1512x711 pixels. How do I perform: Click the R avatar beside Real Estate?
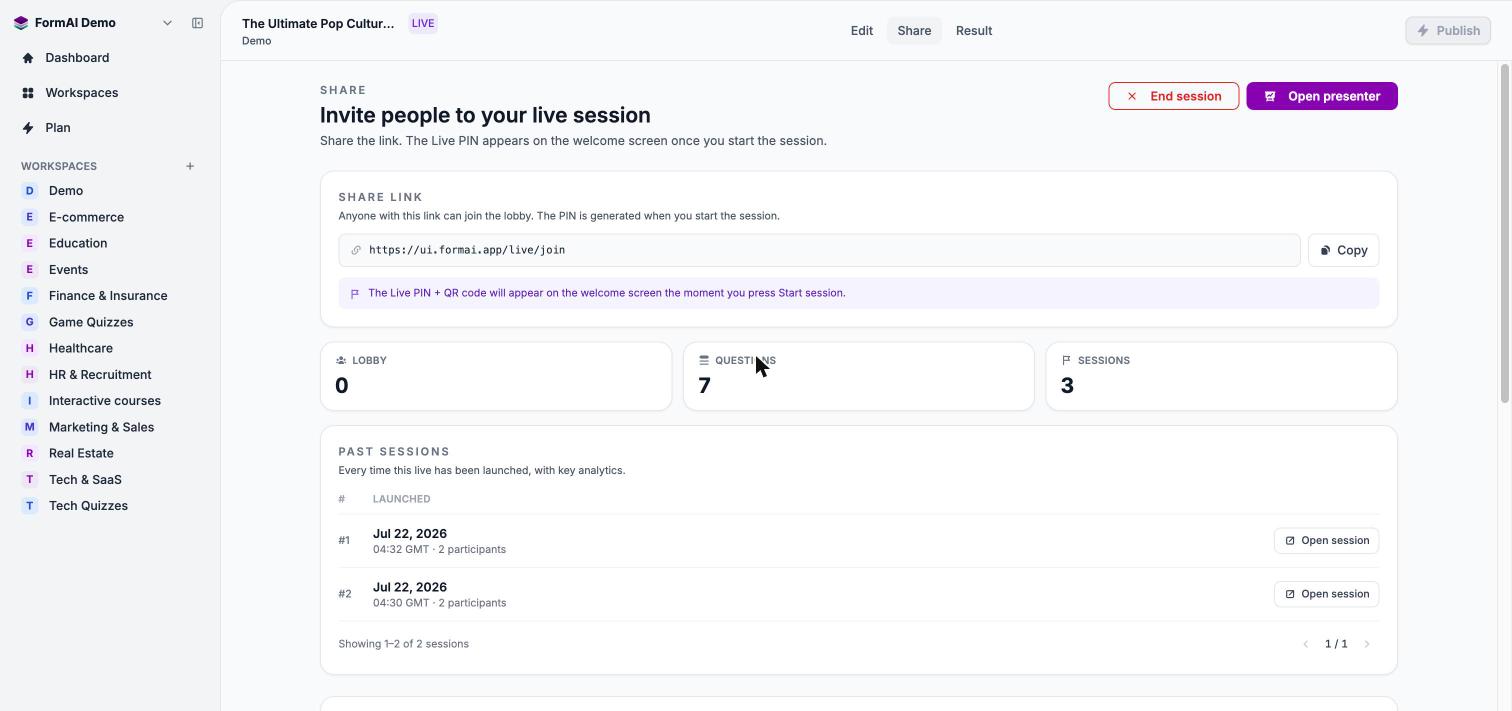(x=29, y=453)
